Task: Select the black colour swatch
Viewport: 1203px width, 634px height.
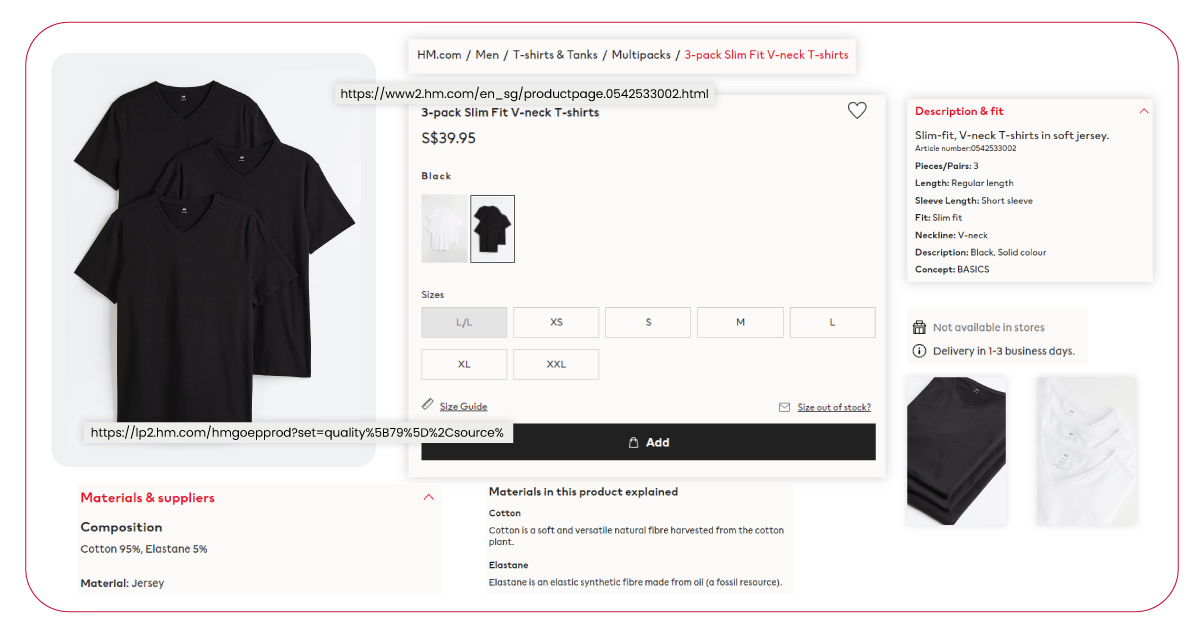Action: coord(492,229)
